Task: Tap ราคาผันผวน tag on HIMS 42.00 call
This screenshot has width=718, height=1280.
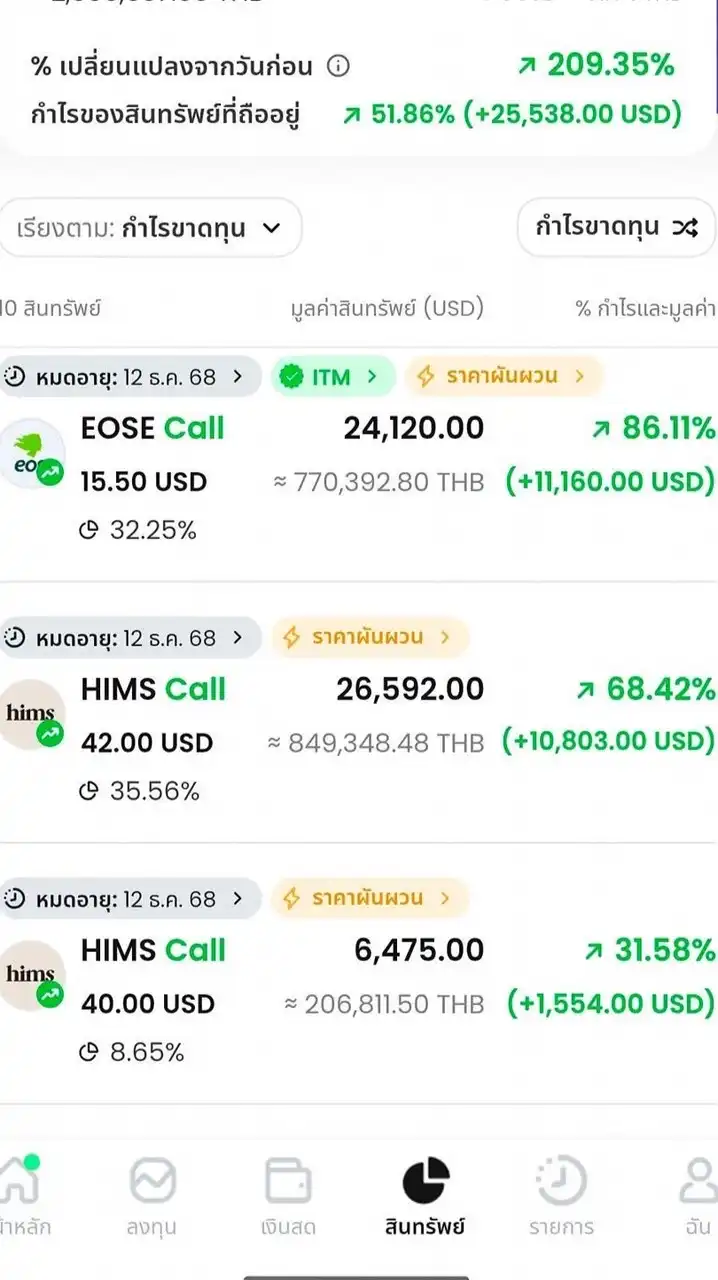Action: (368, 638)
